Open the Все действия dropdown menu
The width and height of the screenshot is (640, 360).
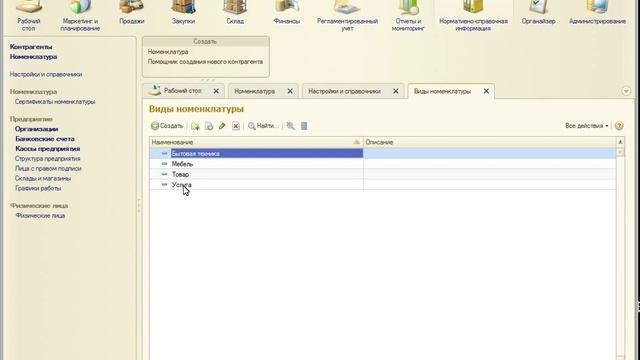point(587,126)
